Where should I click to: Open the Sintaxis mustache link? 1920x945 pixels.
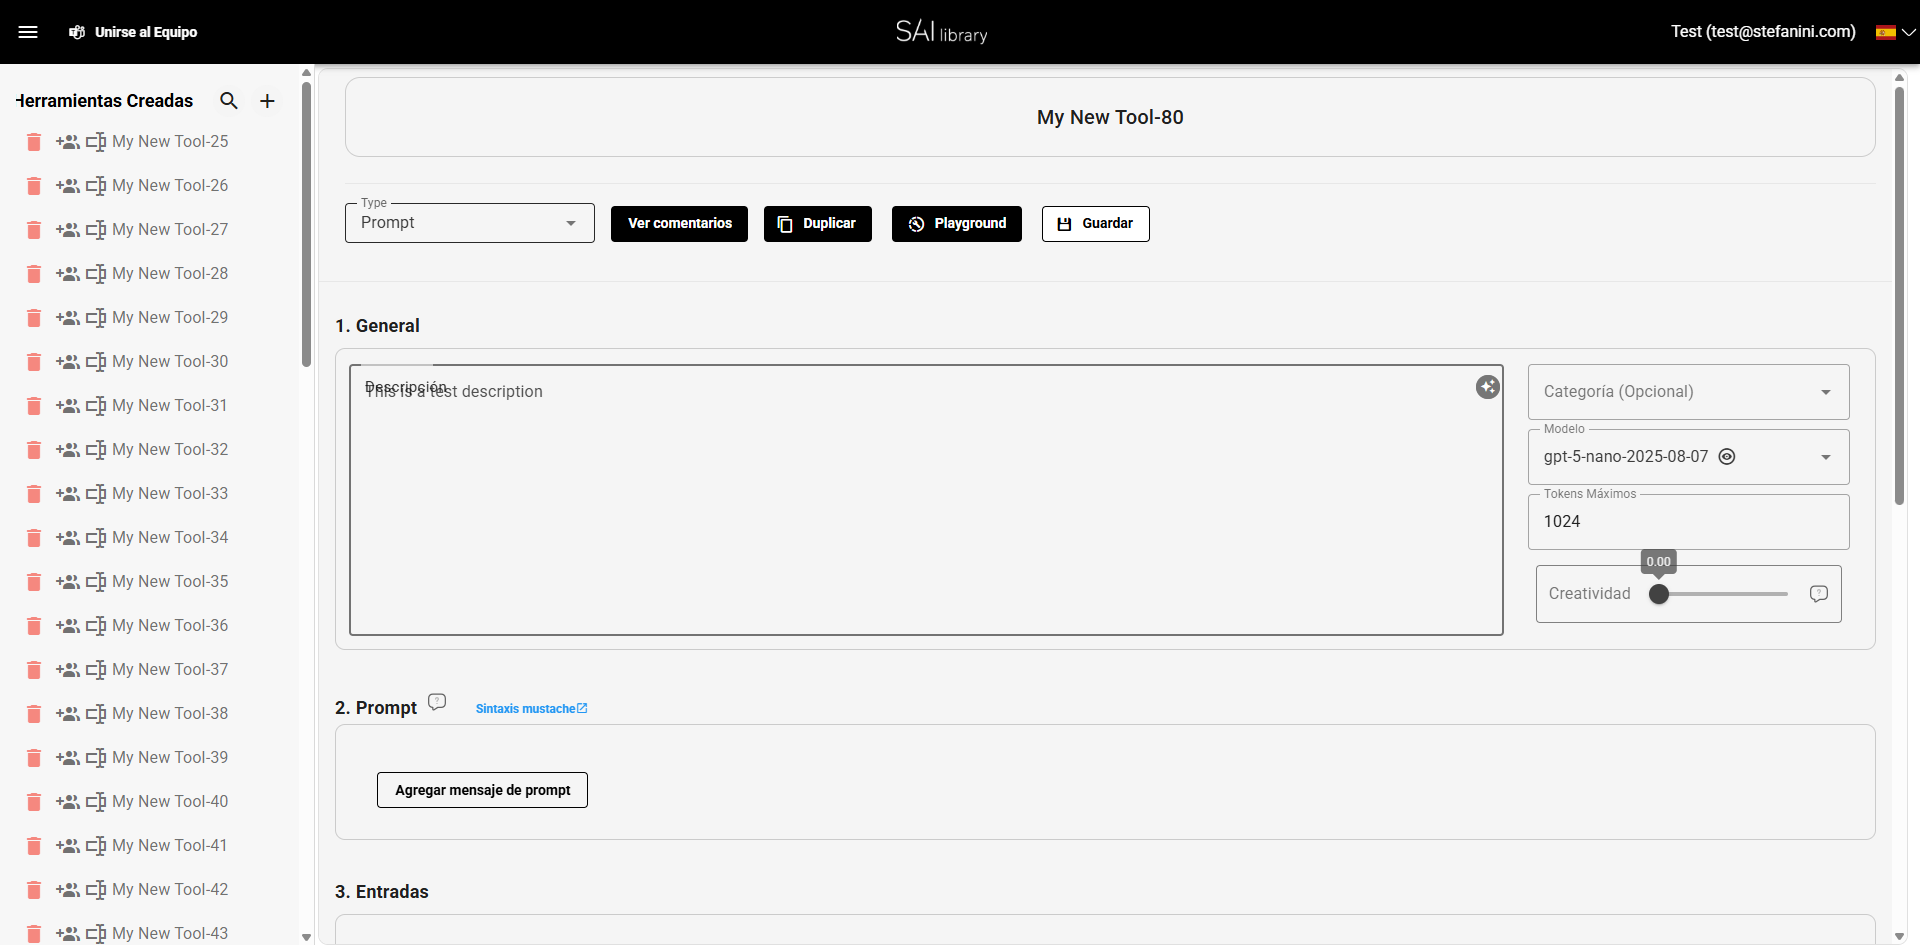tap(531, 709)
